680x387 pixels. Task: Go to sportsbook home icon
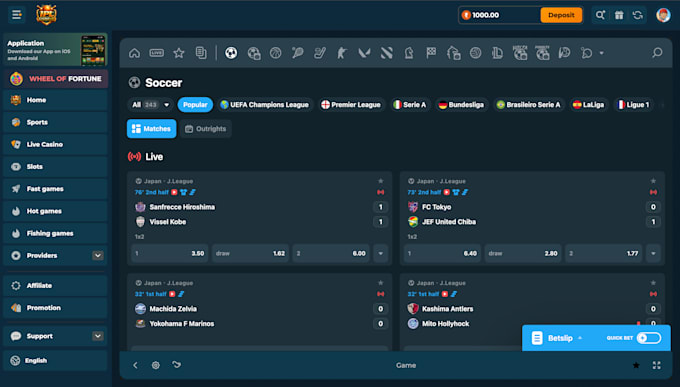pos(134,53)
